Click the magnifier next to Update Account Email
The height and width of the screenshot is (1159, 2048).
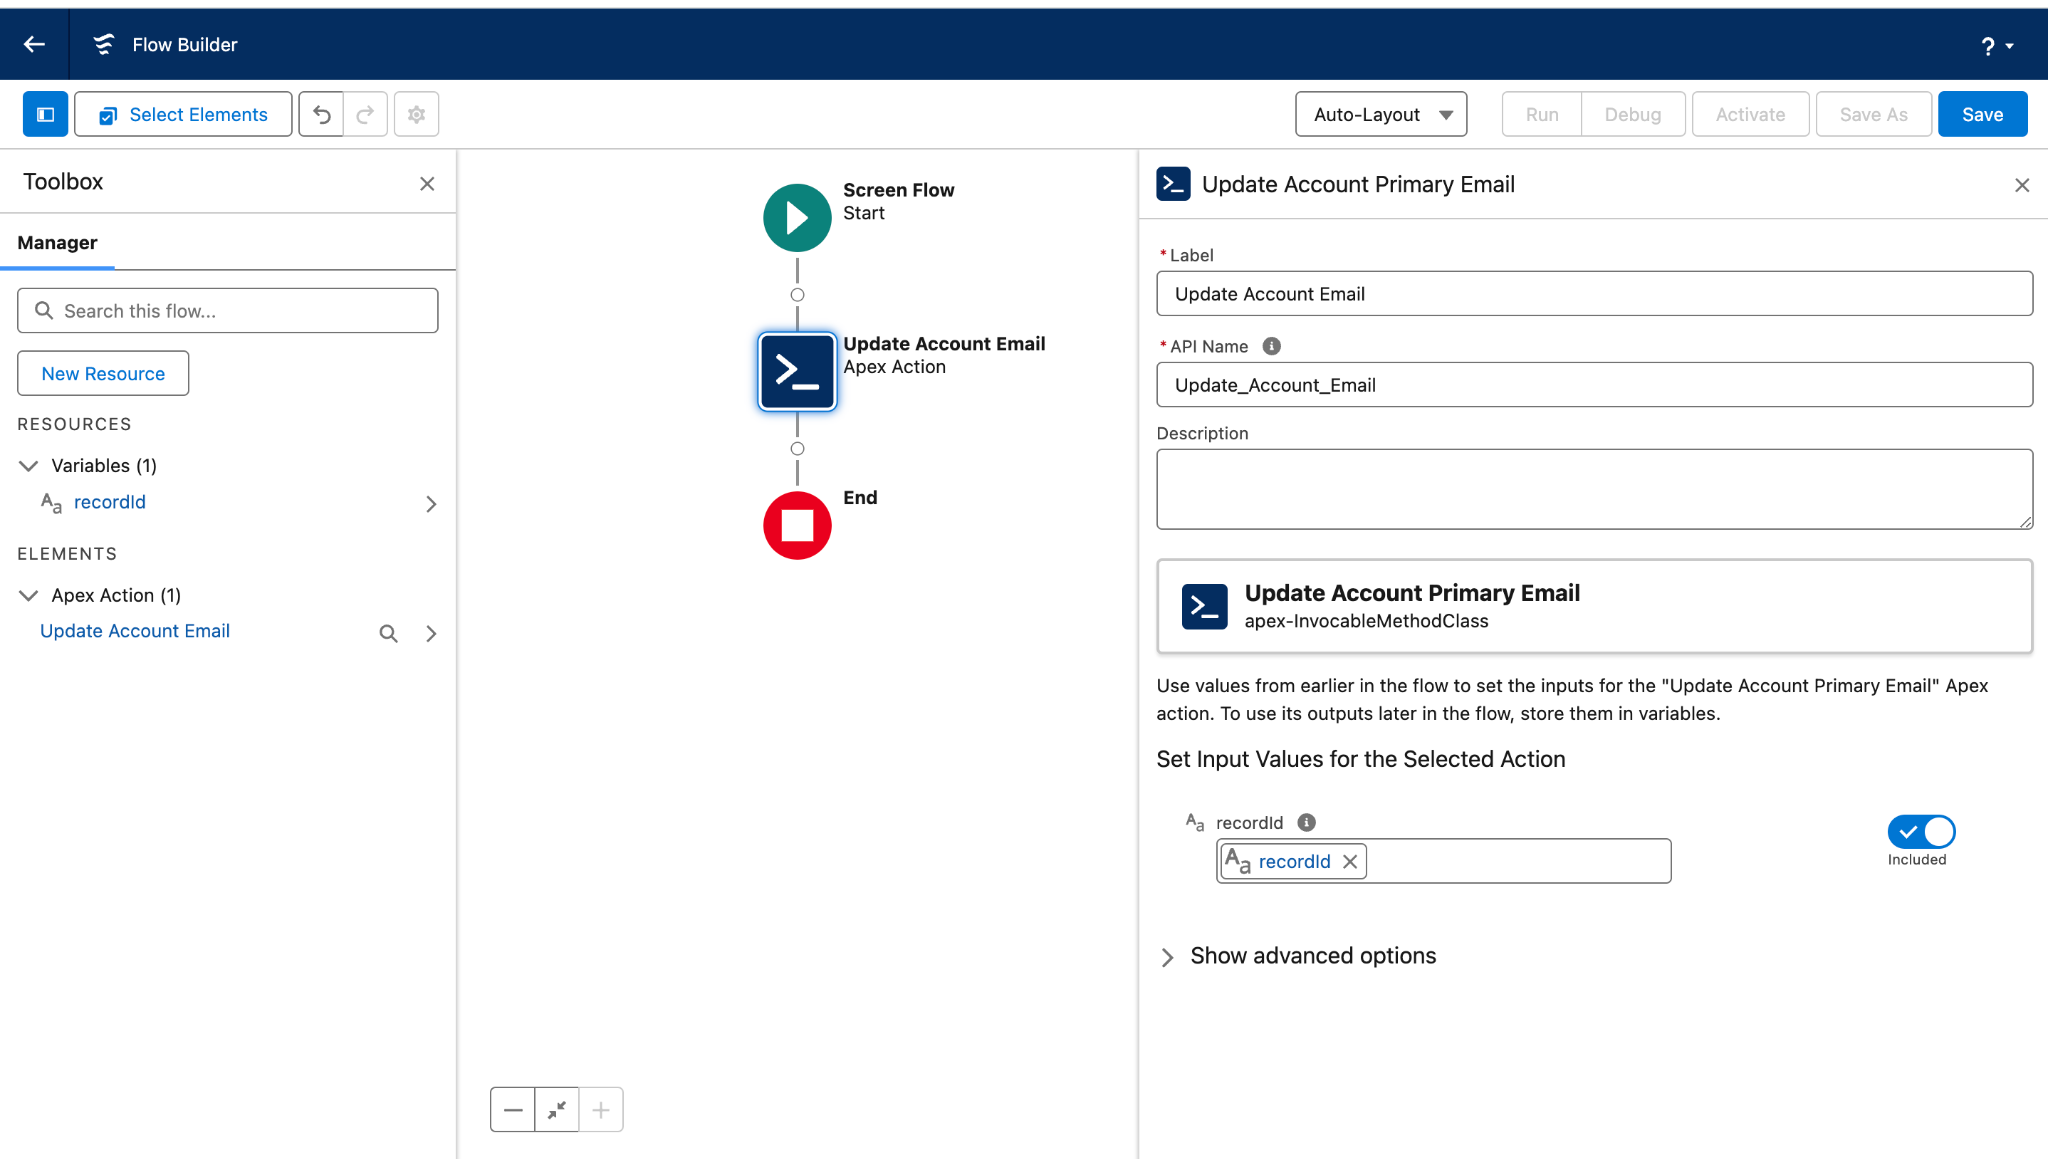click(x=388, y=632)
